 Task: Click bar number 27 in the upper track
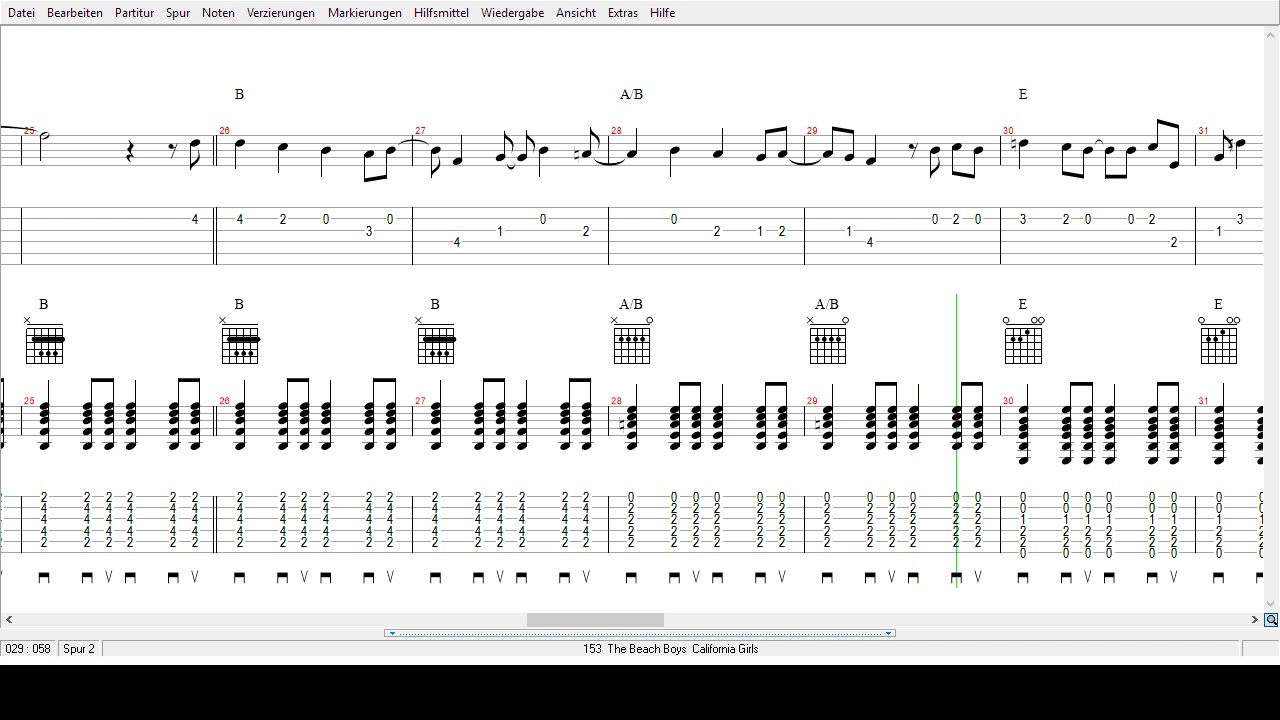coord(420,131)
